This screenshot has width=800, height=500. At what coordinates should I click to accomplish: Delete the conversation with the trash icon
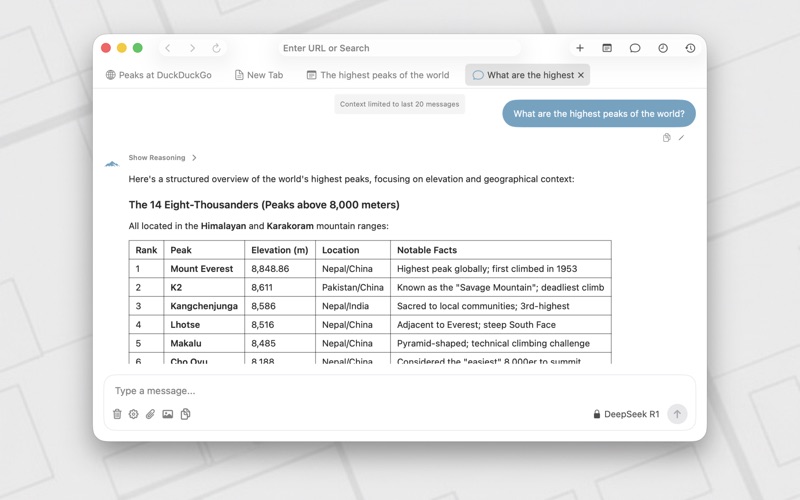[117, 414]
